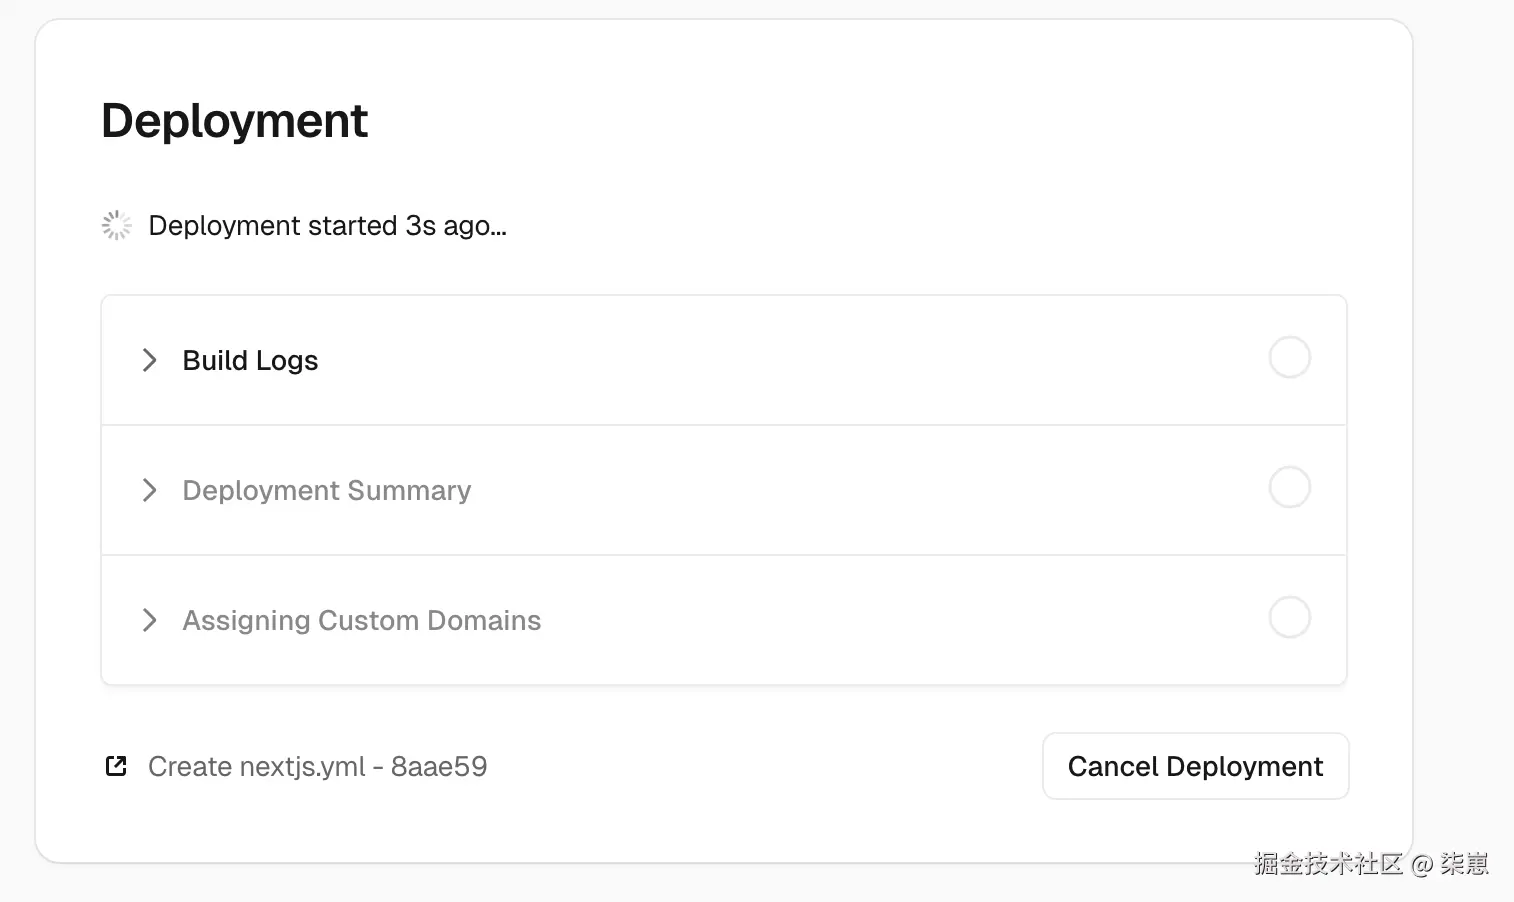
Task: Expand Build Logs using its chevron arrow
Action: (x=150, y=360)
